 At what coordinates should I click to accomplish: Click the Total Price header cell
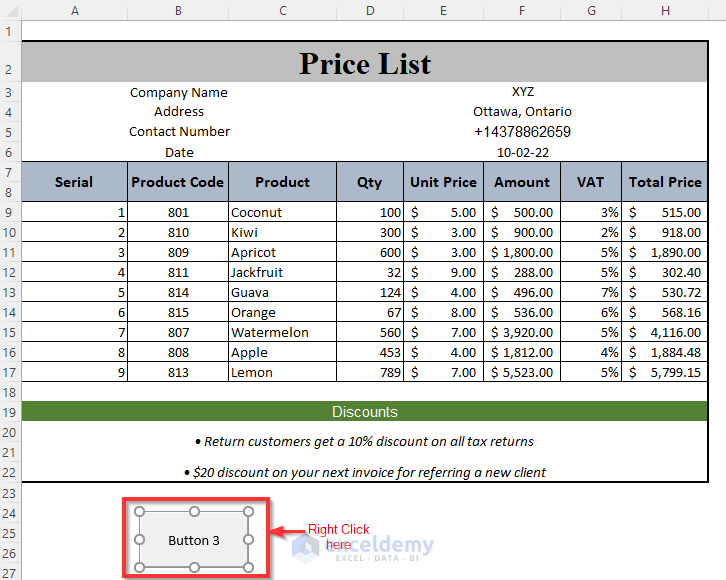coord(664,181)
